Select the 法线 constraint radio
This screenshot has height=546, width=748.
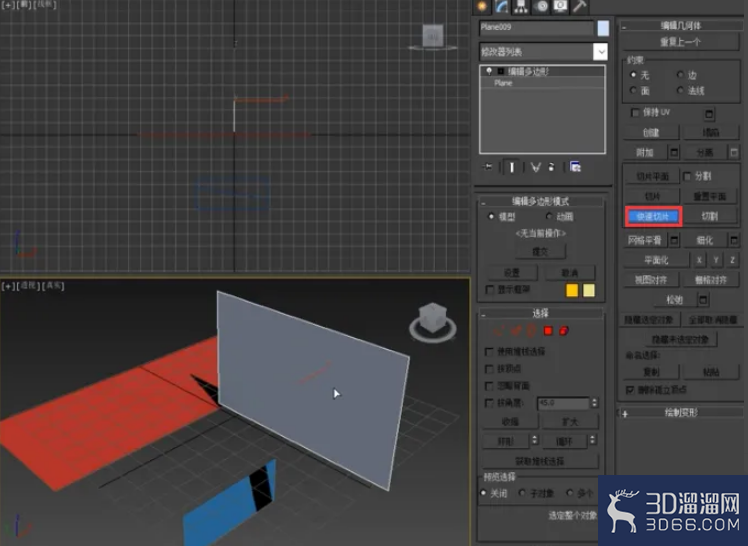(x=680, y=90)
